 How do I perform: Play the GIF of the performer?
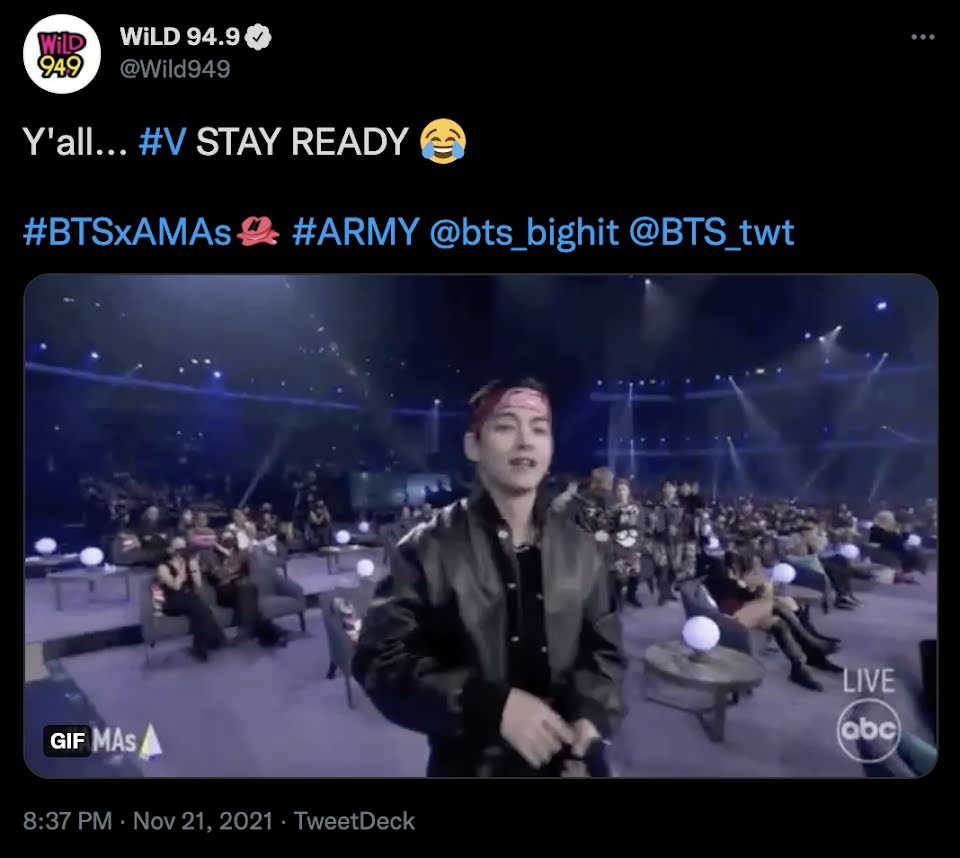(x=481, y=525)
